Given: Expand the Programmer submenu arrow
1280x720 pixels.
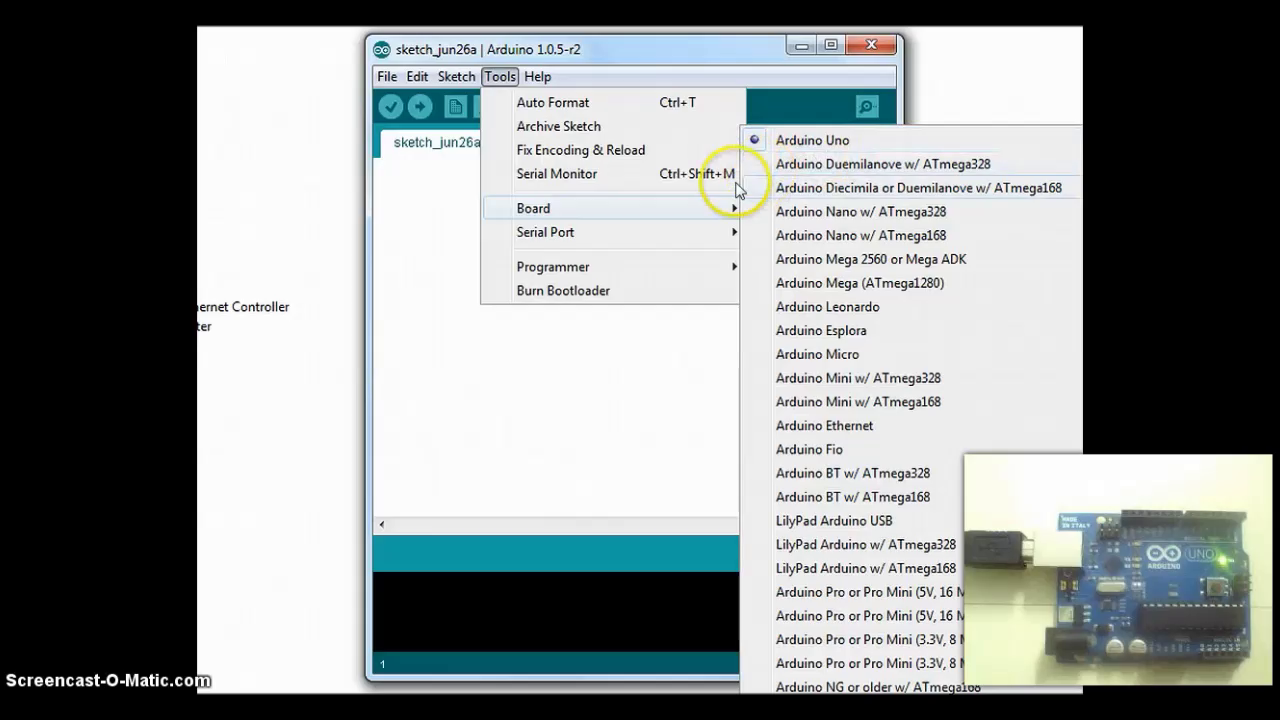Looking at the screenshot, I should 734,267.
